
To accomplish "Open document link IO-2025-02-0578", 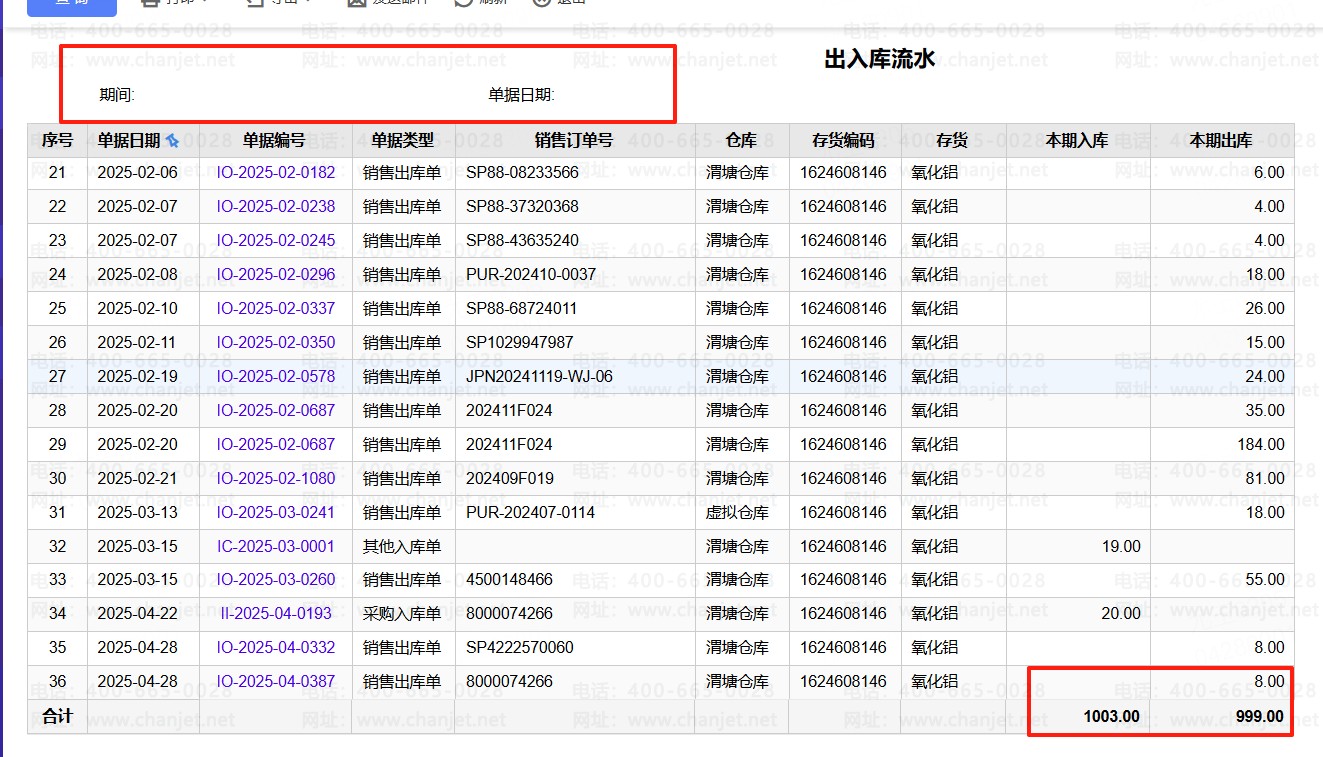I will tap(276, 377).
